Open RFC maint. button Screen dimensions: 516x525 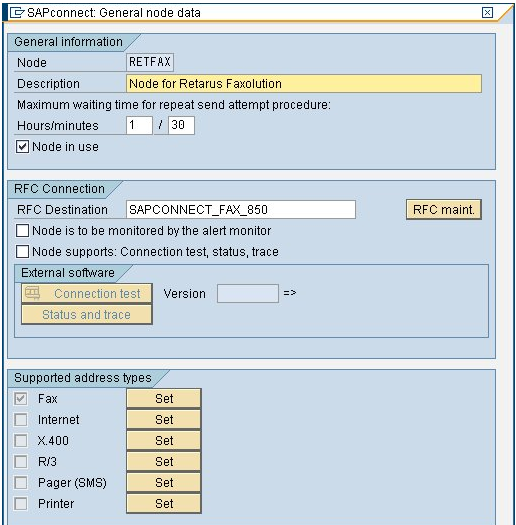click(x=444, y=210)
